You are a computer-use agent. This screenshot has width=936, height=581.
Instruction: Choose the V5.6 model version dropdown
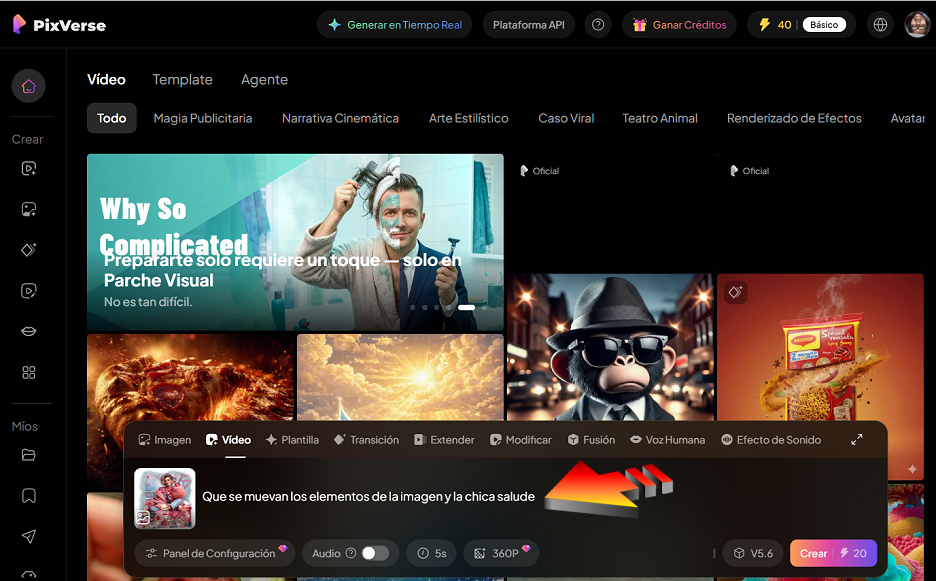tap(753, 553)
